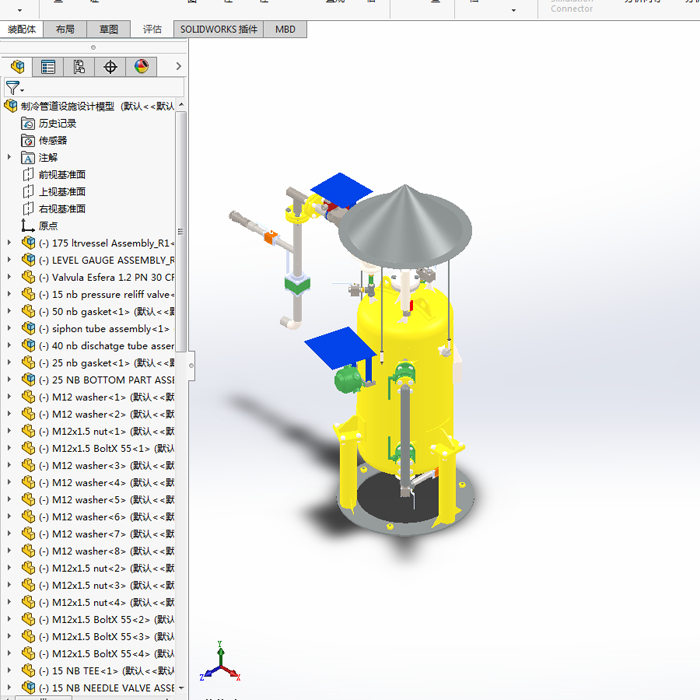The width and height of the screenshot is (700, 700).
Task: Click 15 NB NEEDLE VALVE assembly icon
Action: [x=28, y=688]
